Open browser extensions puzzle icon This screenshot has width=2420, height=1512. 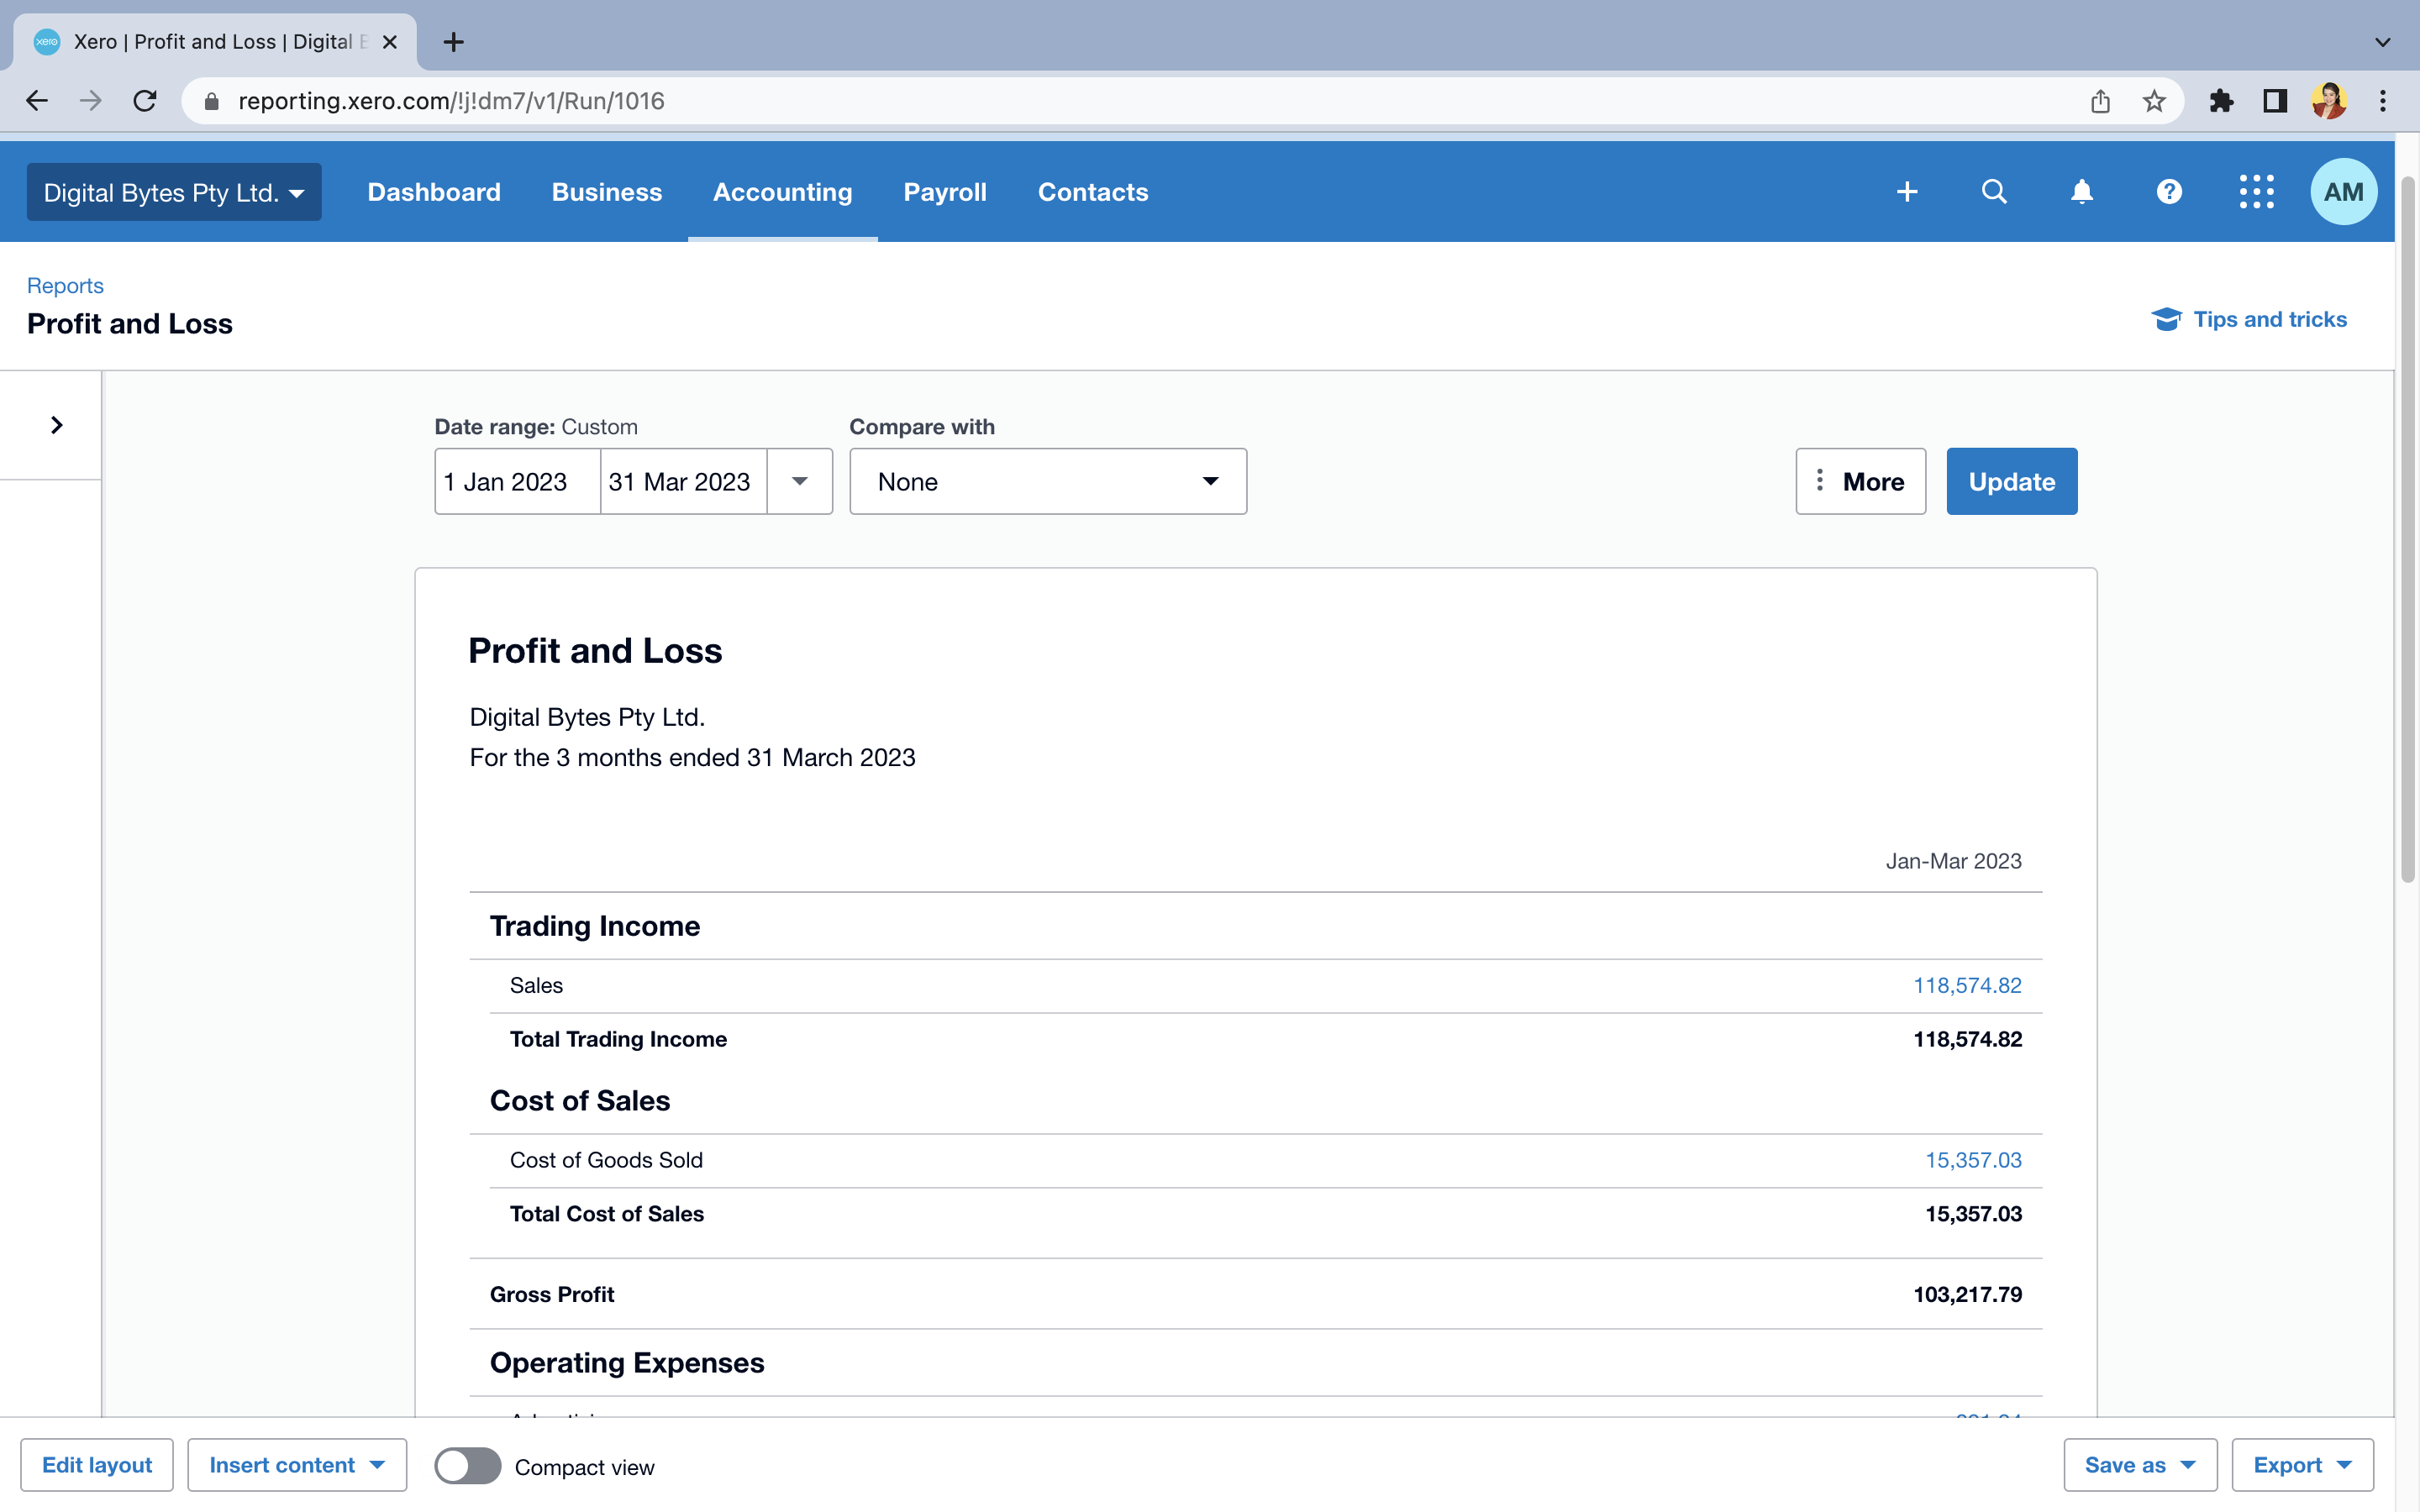(x=2221, y=101)
